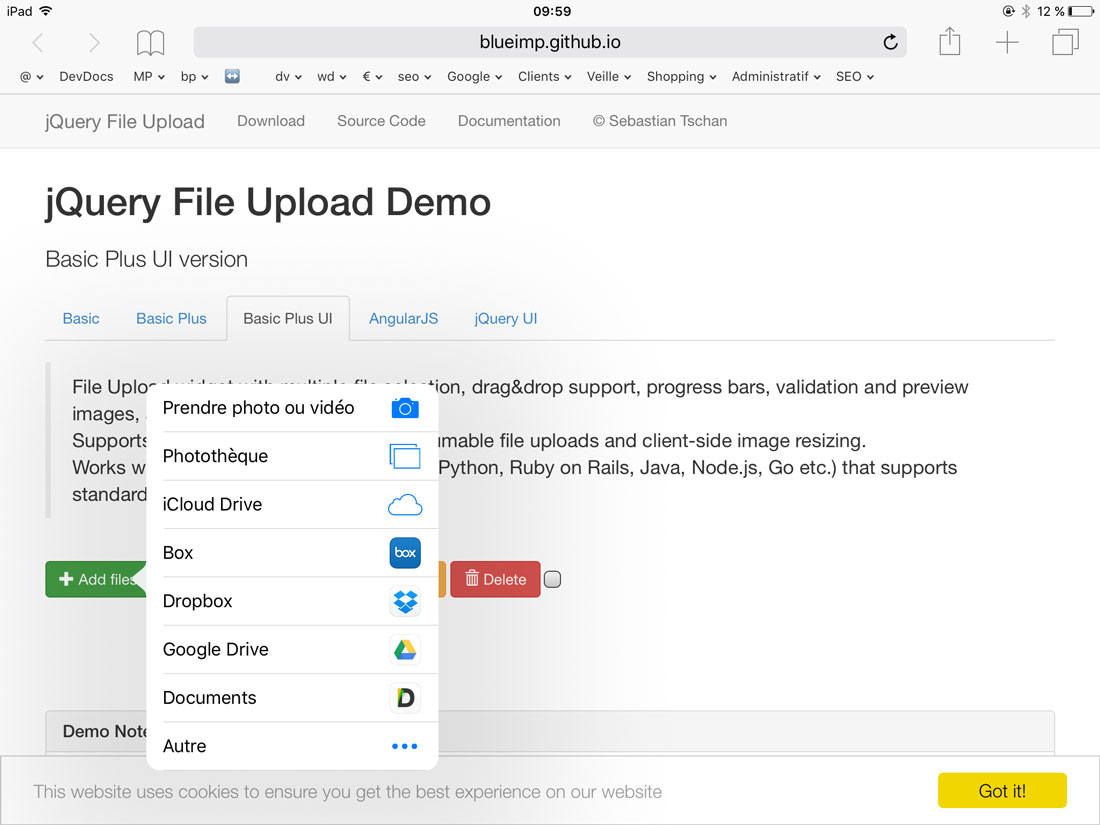
Task: Switch to the AngularJS tab
Action: pyautogui.click(x=403, y=318)
